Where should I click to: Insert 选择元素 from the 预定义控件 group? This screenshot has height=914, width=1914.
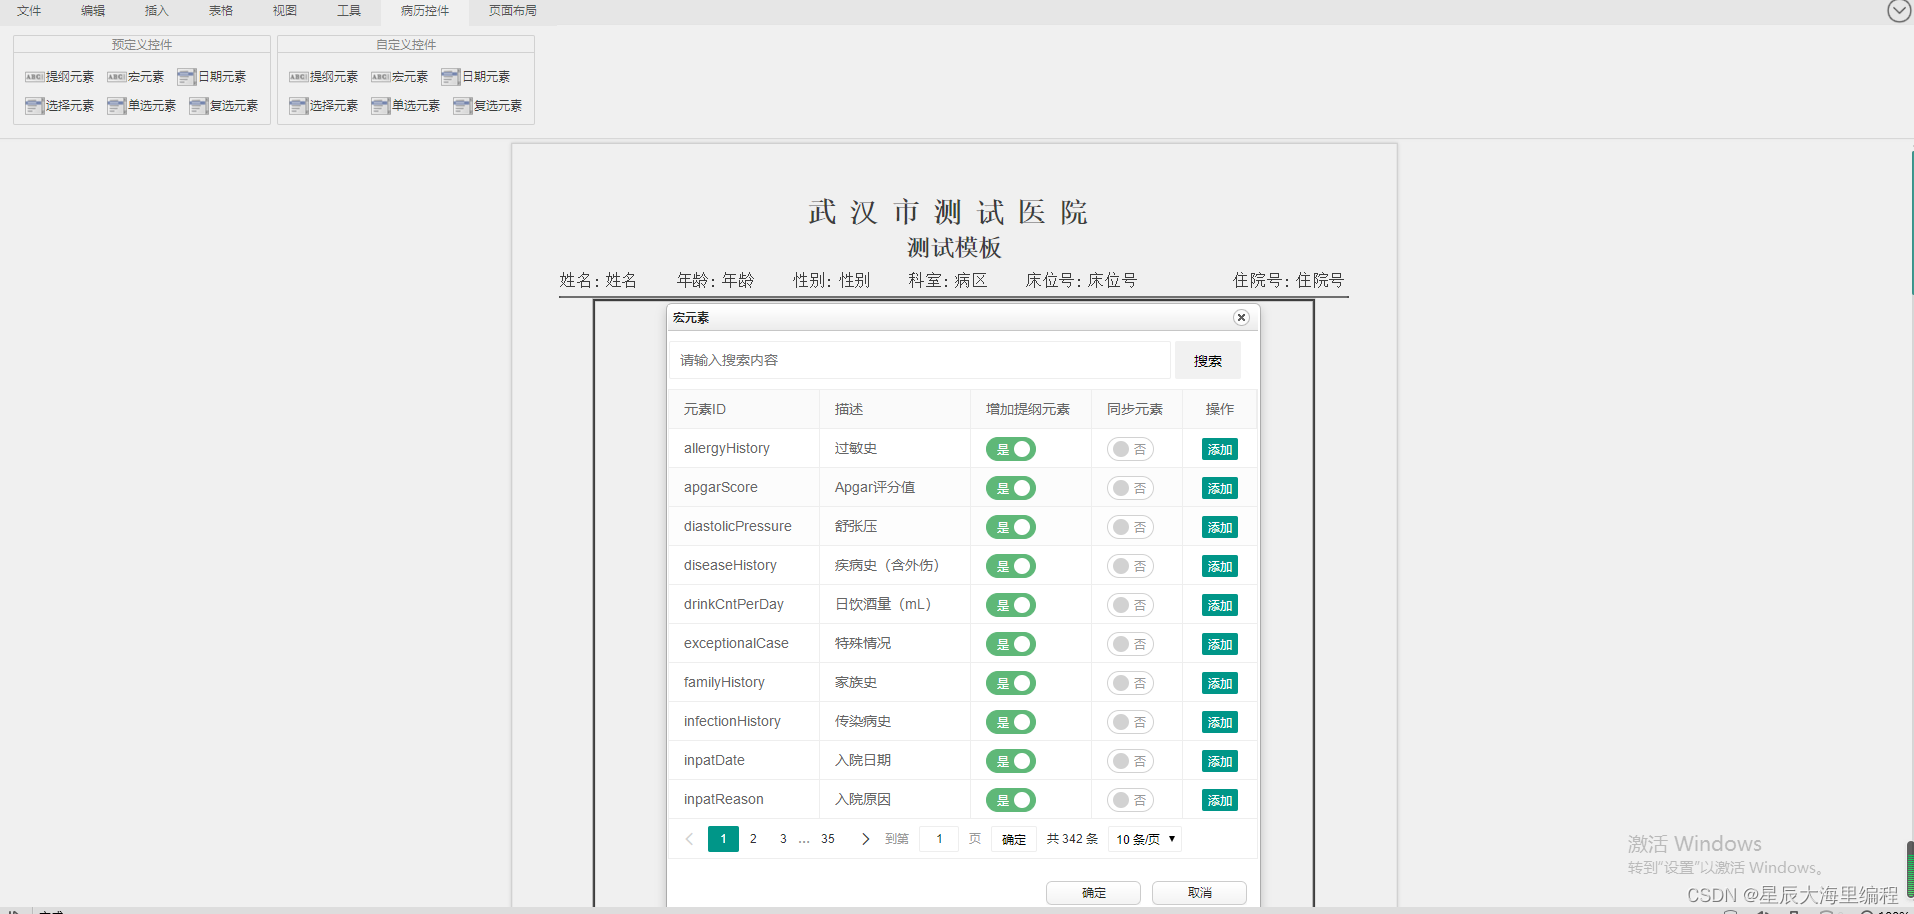(x=59, y=106)
